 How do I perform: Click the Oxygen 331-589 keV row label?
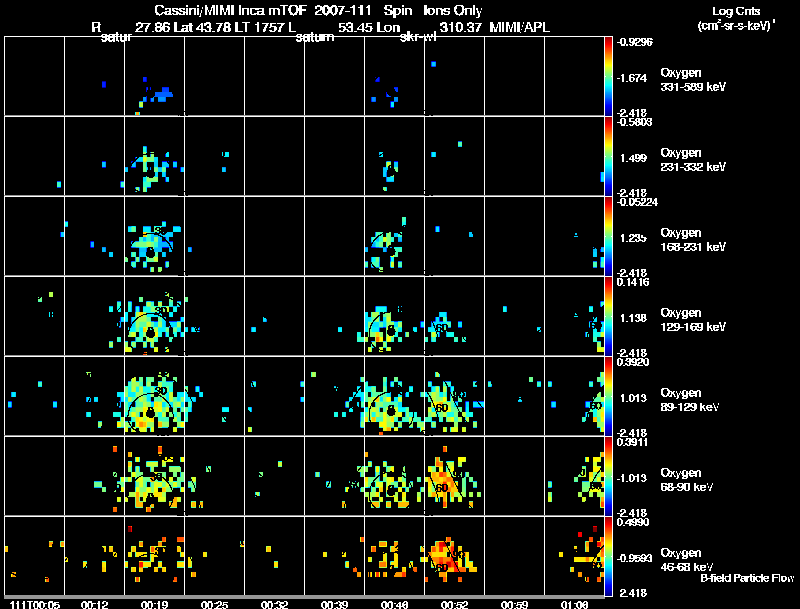[x=693, y=80]
